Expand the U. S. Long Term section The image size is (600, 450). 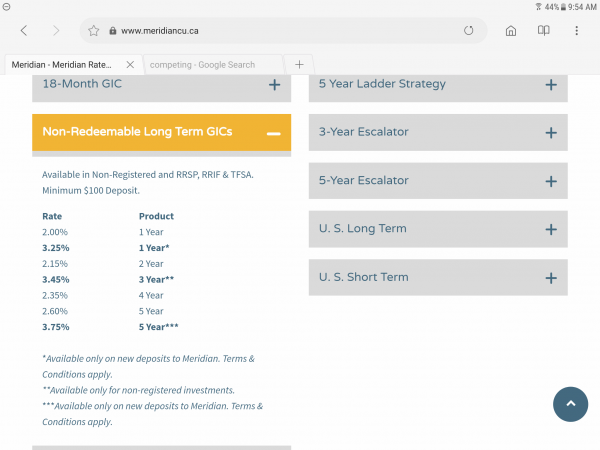click(x=550, y=229)
